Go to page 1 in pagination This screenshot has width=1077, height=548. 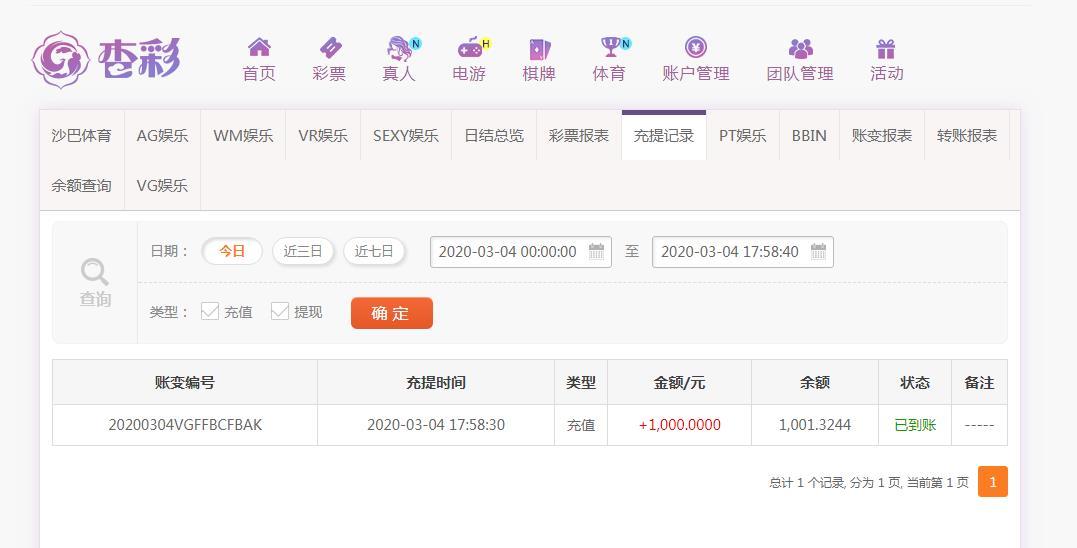pos(993,481)
